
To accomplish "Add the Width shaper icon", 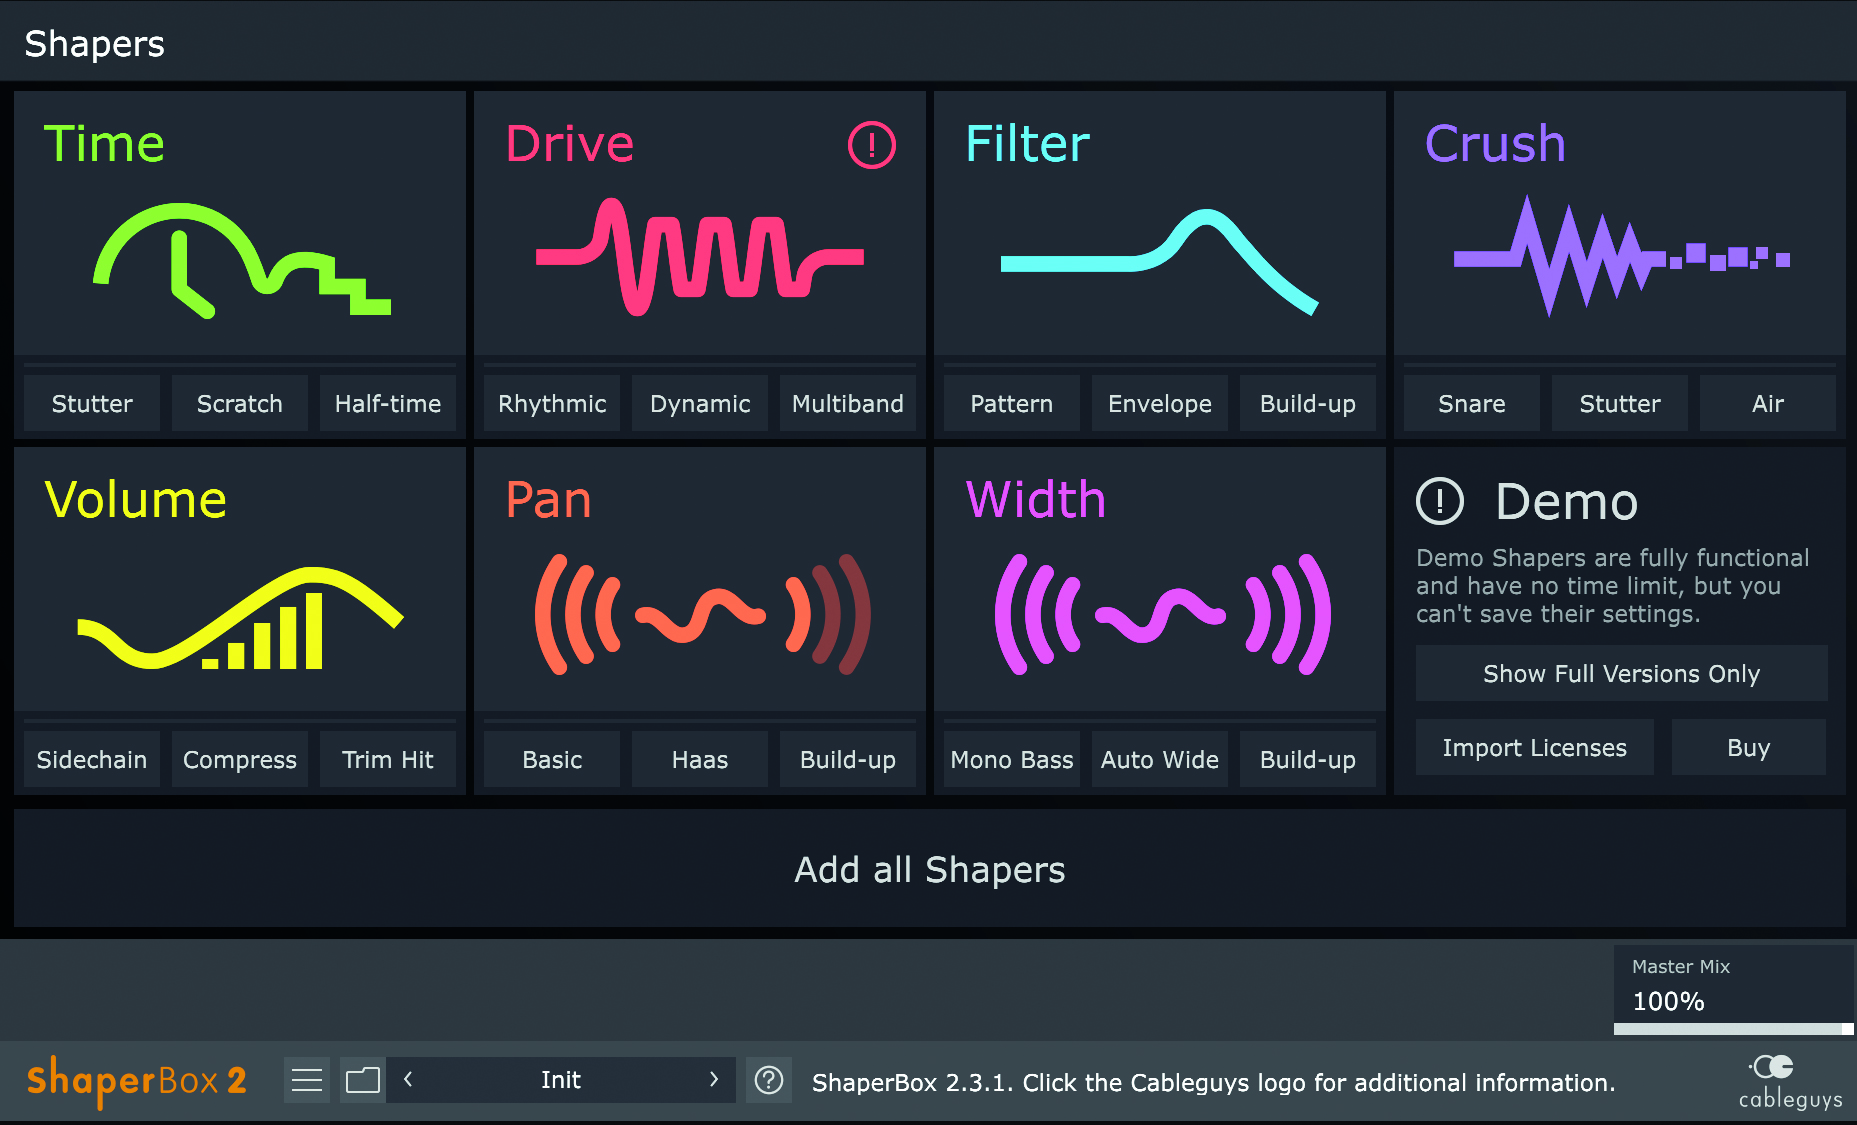I will pos(1162,614).
